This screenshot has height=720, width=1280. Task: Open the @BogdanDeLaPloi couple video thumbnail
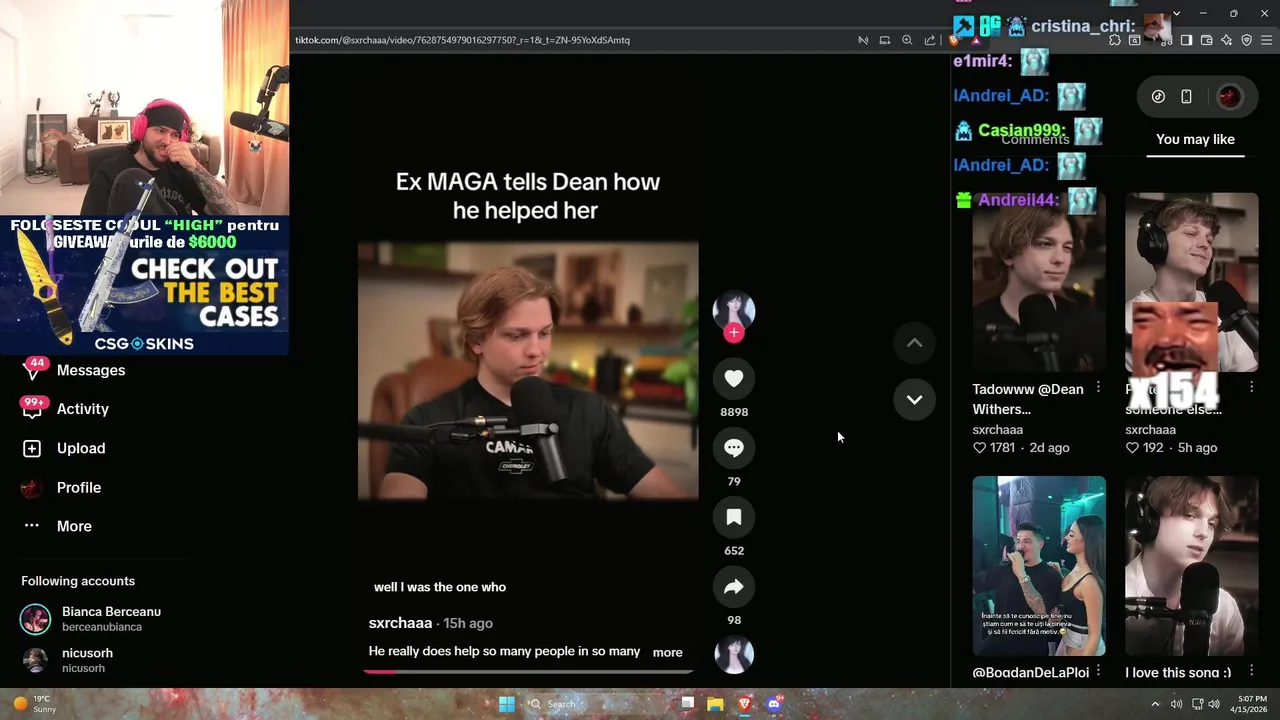(x=1039, y=566)
